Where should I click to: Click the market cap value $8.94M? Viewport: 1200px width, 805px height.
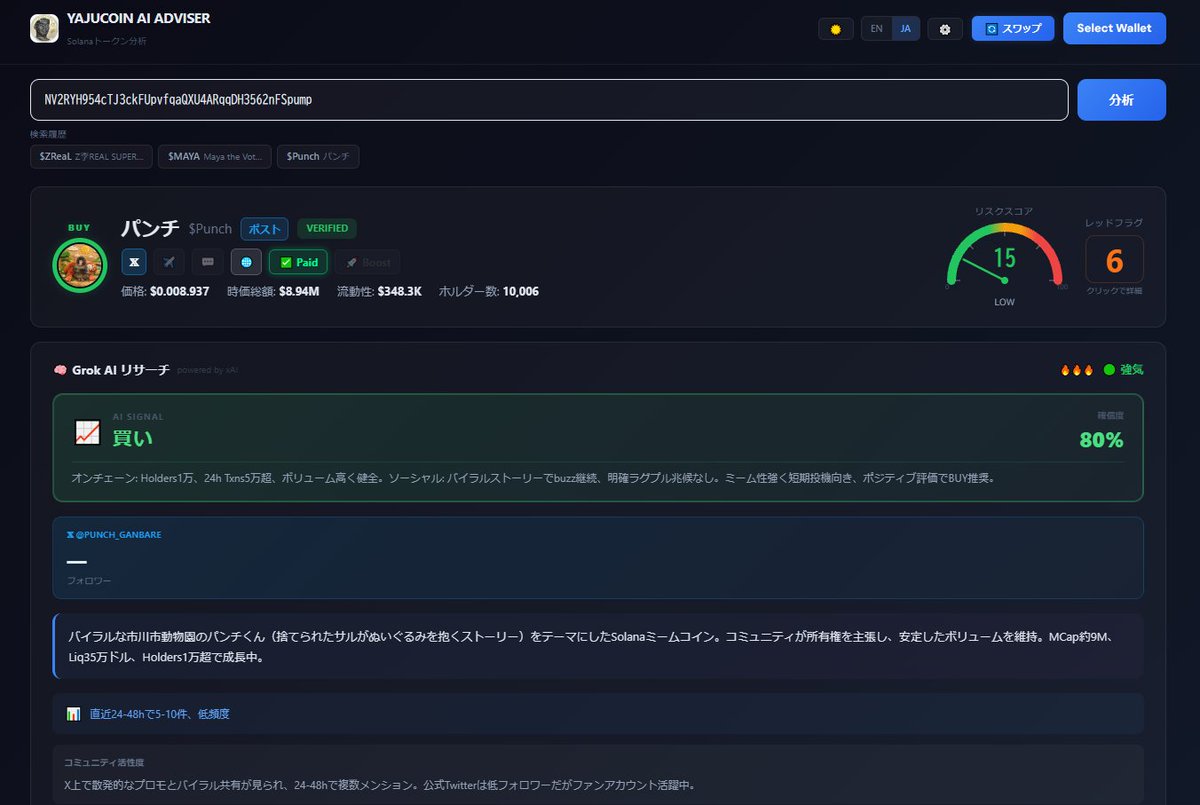pyautogui.click(x=299, y=291)
